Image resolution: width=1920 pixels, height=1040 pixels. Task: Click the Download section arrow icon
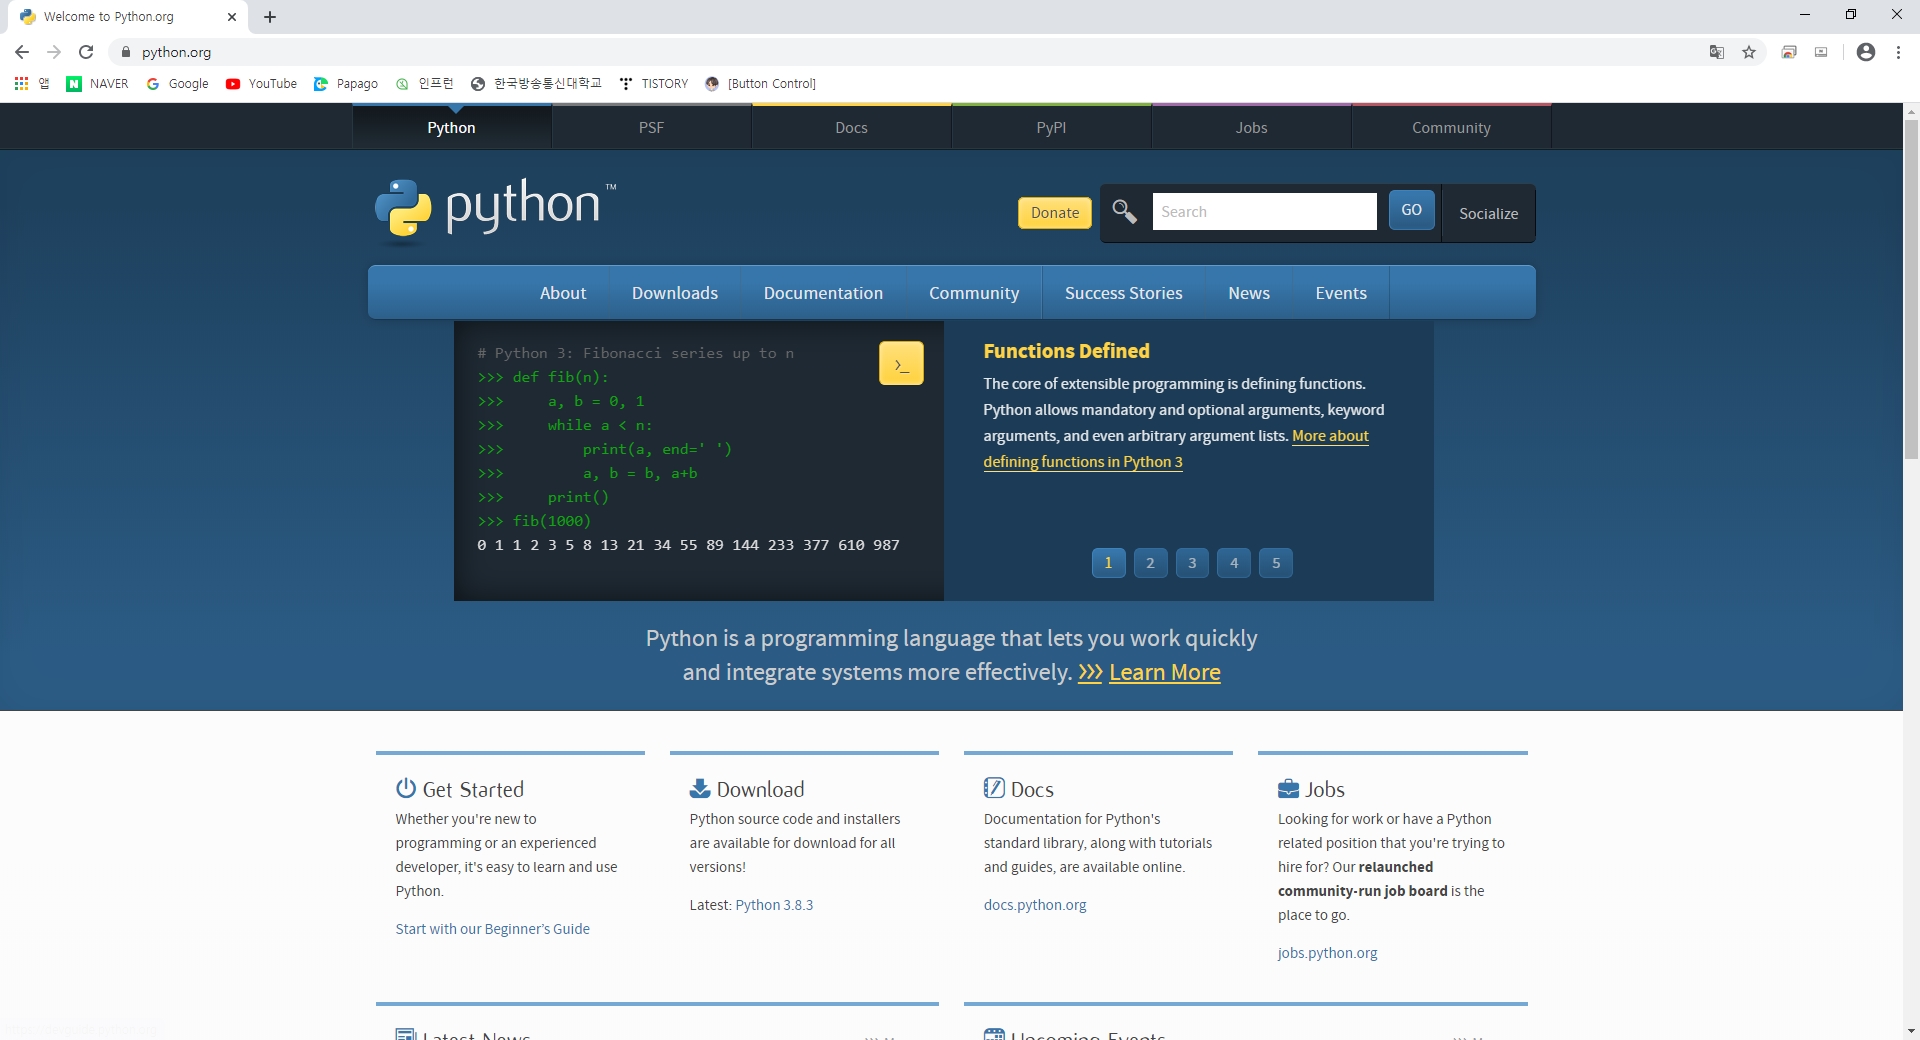click(700, 788)
